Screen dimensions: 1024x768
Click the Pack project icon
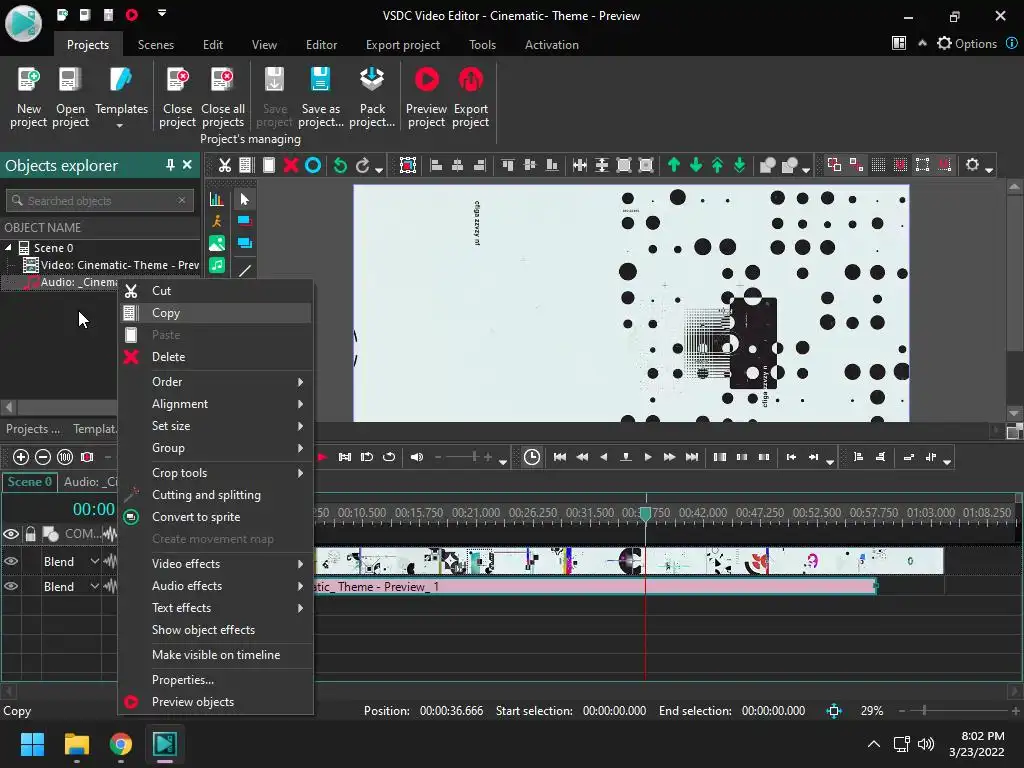coord(372,80)
